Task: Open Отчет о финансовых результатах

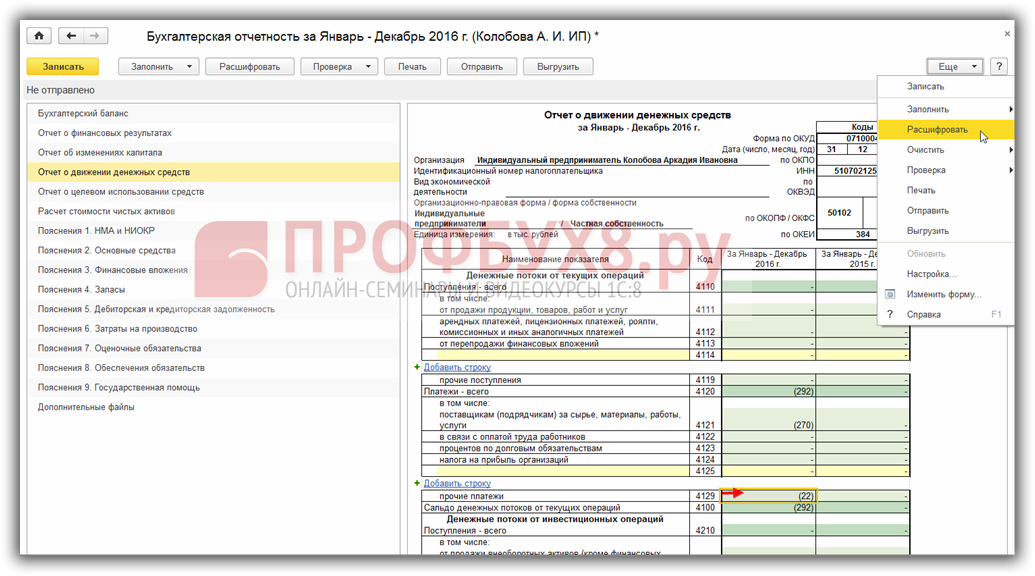Action: [x=213, y=133]
